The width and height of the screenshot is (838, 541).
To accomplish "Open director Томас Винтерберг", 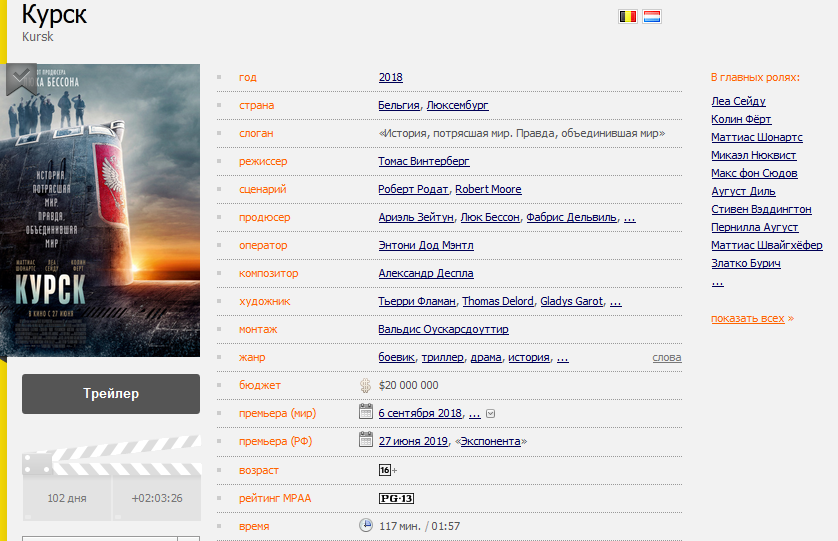I will 424,161.
